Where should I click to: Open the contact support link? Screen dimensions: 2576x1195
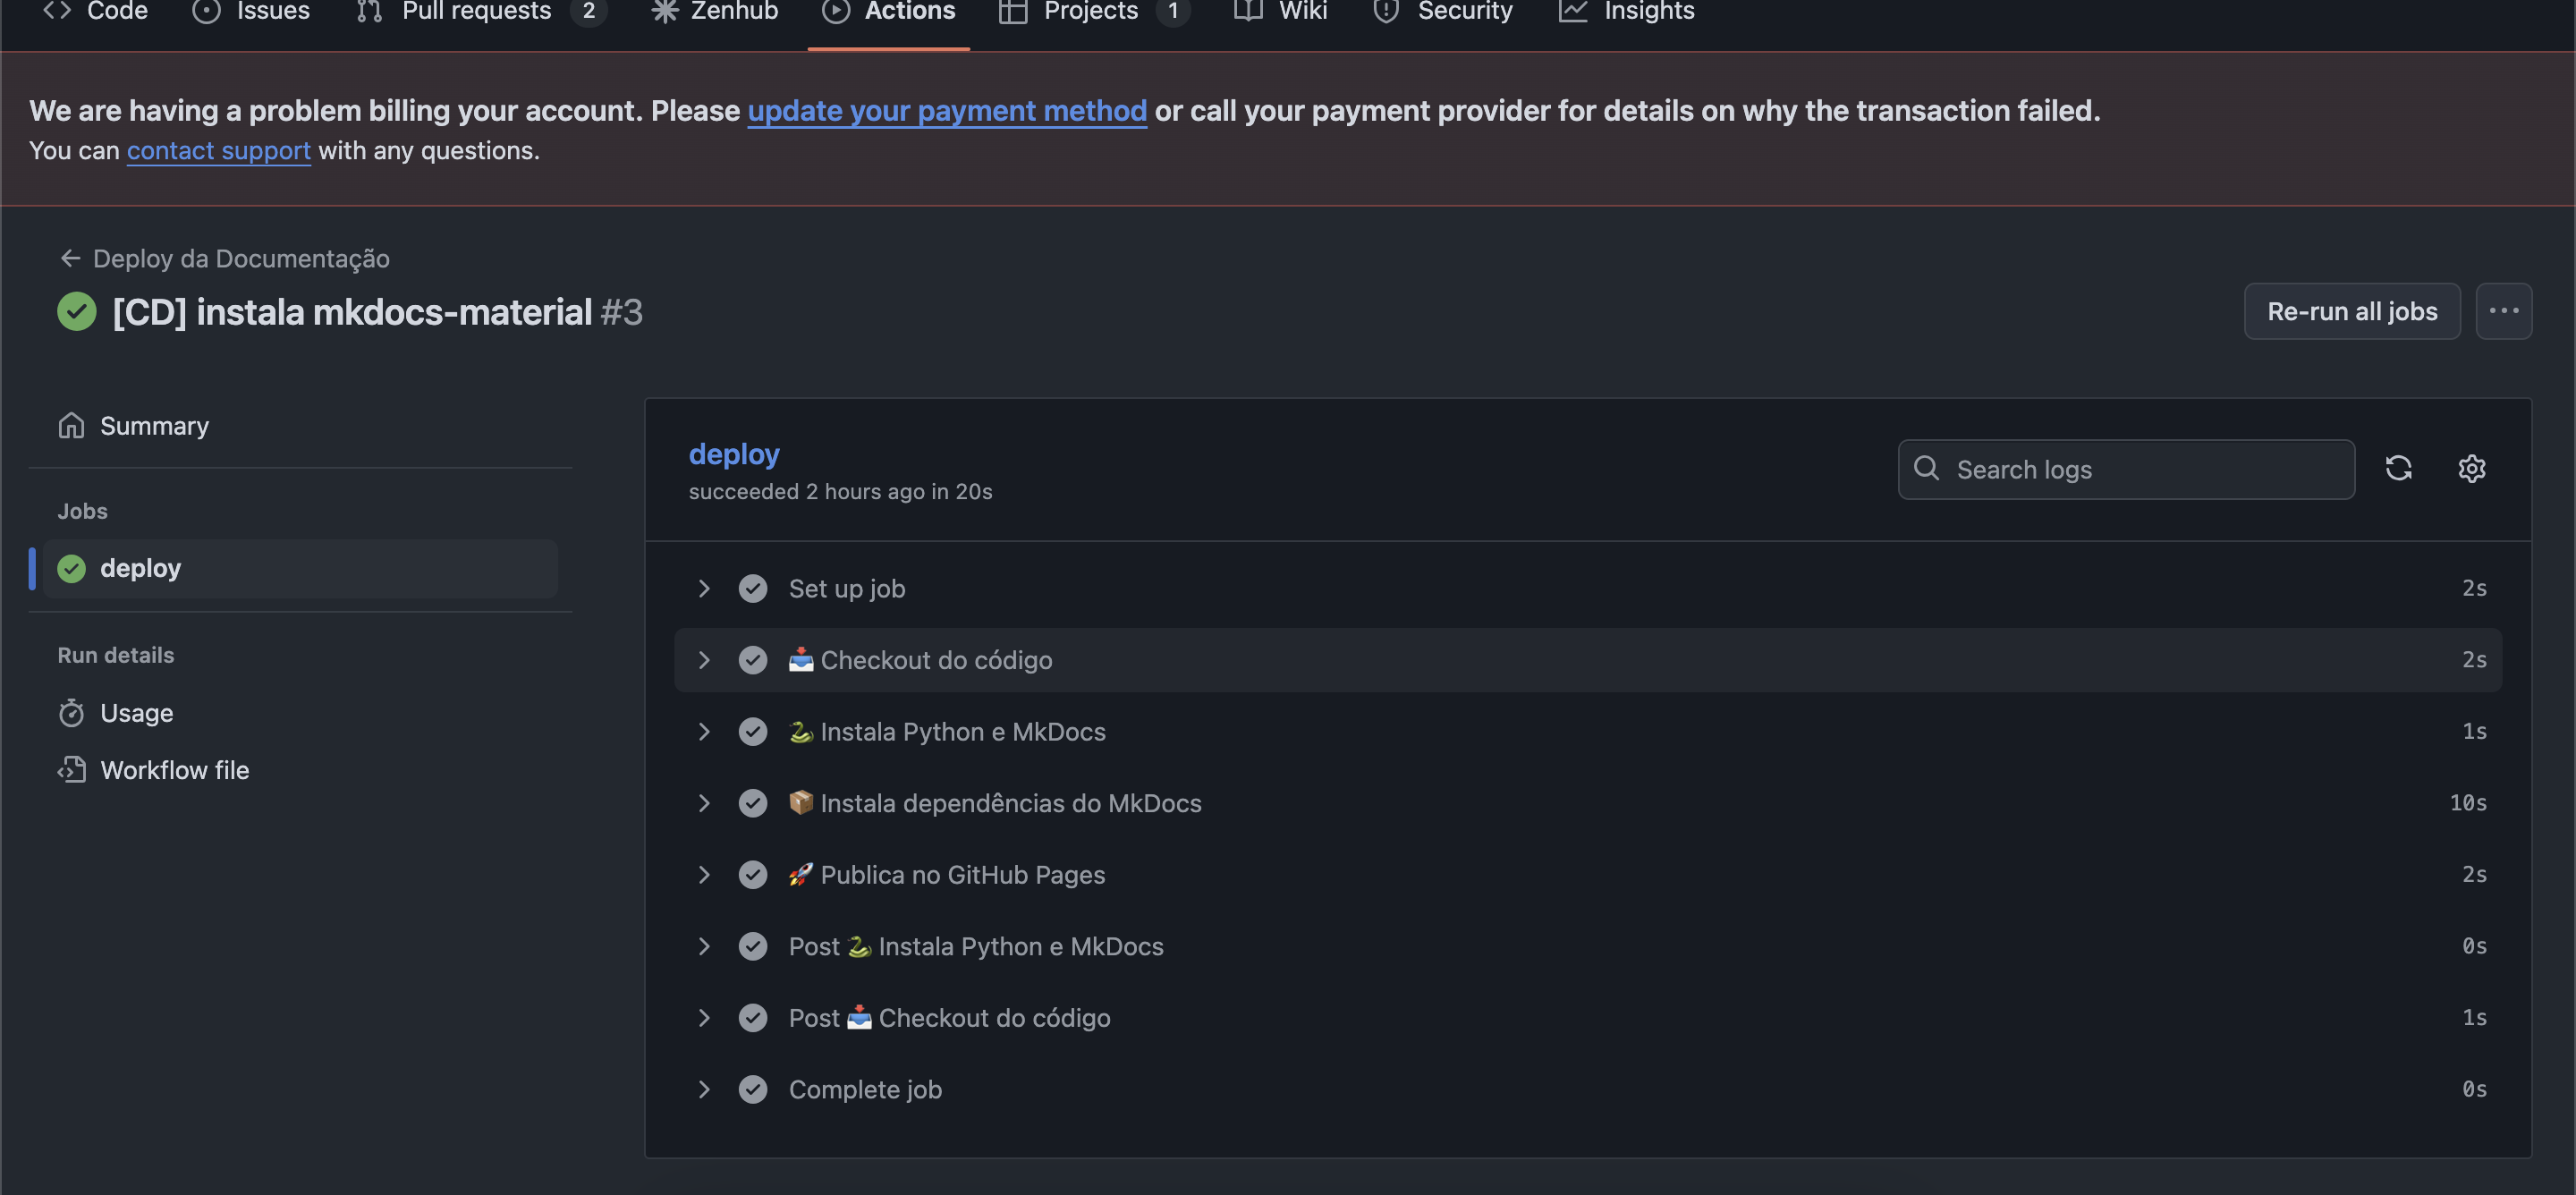tap(218, 150)
